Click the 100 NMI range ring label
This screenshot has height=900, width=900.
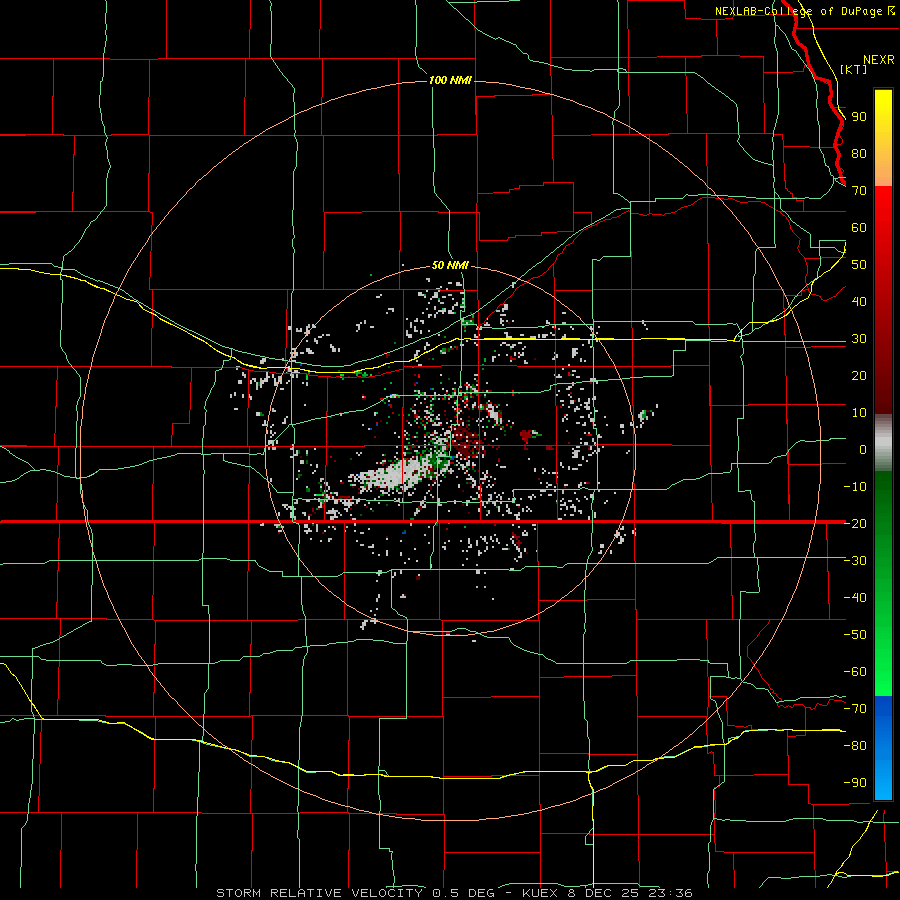[450, 80]
